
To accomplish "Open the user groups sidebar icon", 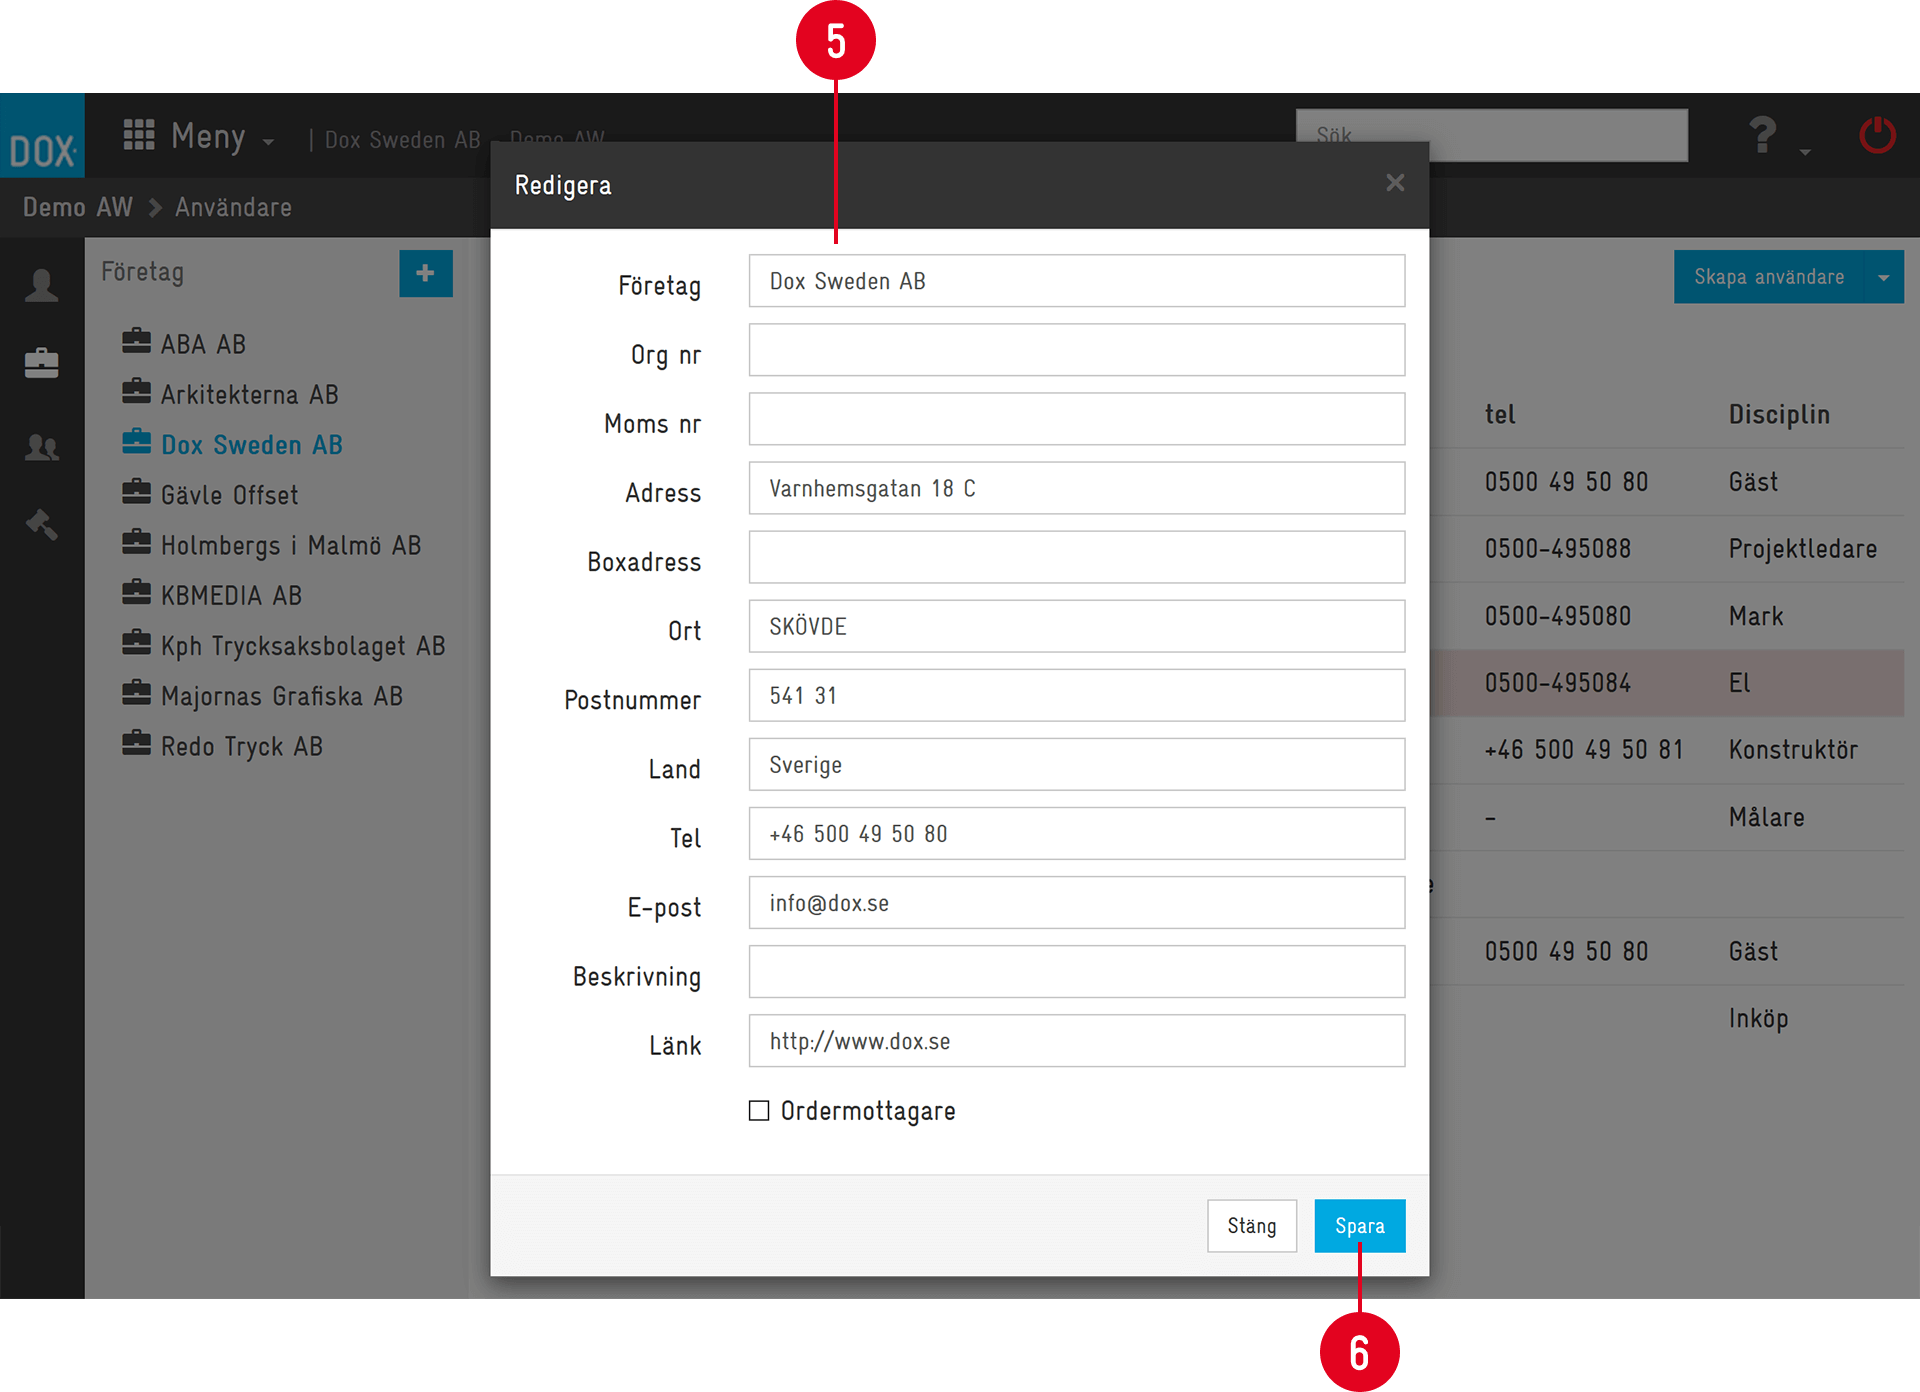I will [x=41, y=447].
